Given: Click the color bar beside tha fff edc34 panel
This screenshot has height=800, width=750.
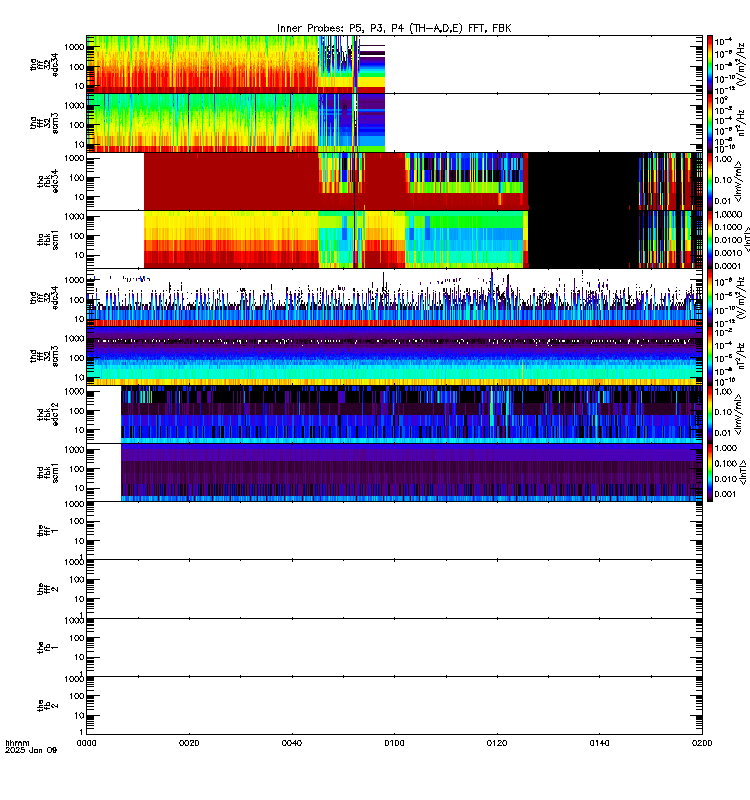Looking at the screenshot, I should pos(710,64).
